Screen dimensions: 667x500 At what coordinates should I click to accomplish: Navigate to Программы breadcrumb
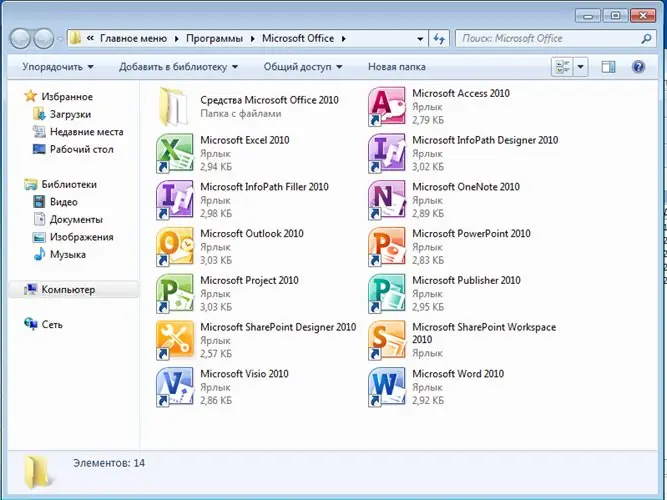pos(214,38)
